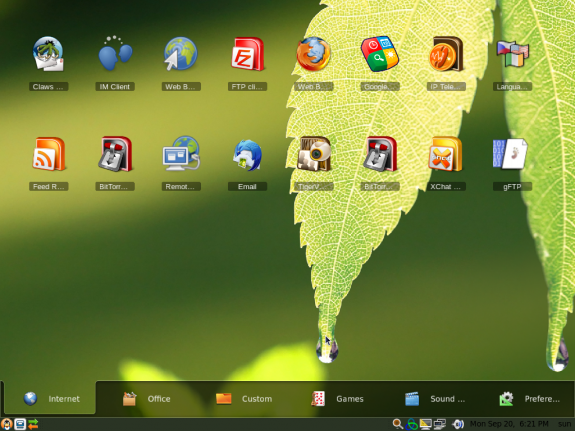575x431 pixels.
Task: Open the IM Client launcher
Action: [115, 54]
